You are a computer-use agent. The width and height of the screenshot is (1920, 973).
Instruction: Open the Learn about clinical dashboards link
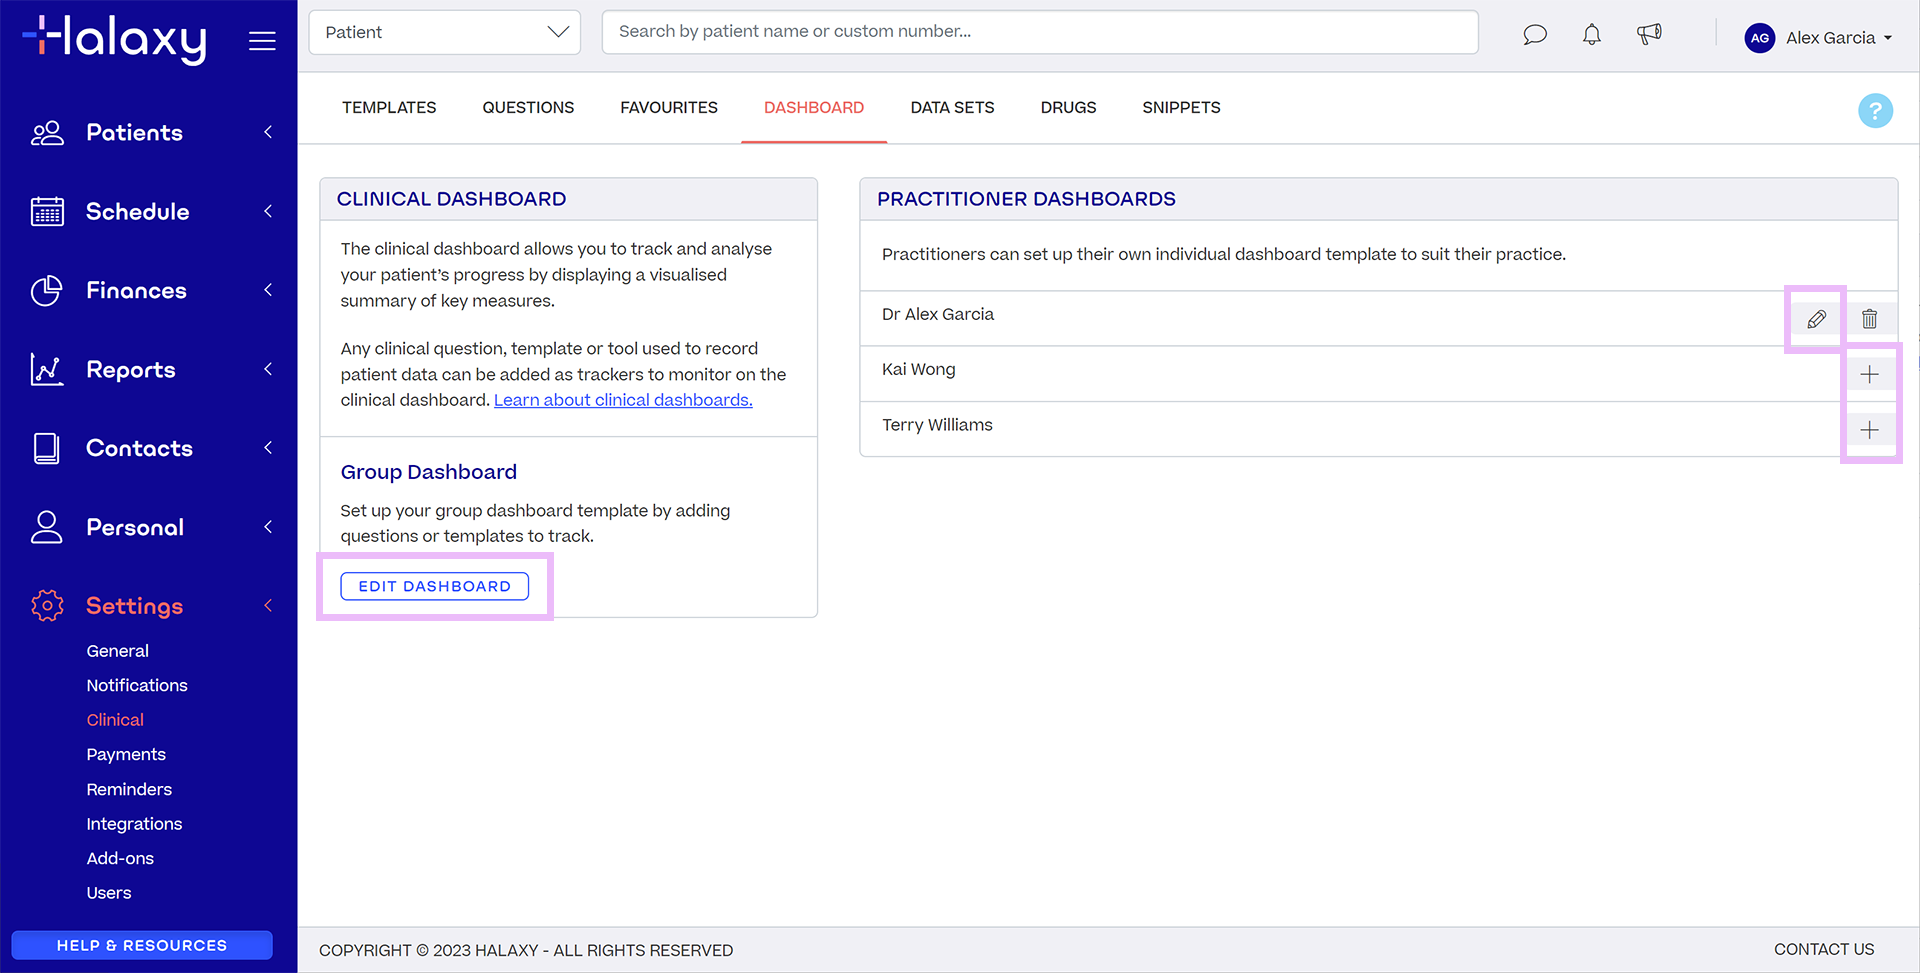[x=622, y=399]
